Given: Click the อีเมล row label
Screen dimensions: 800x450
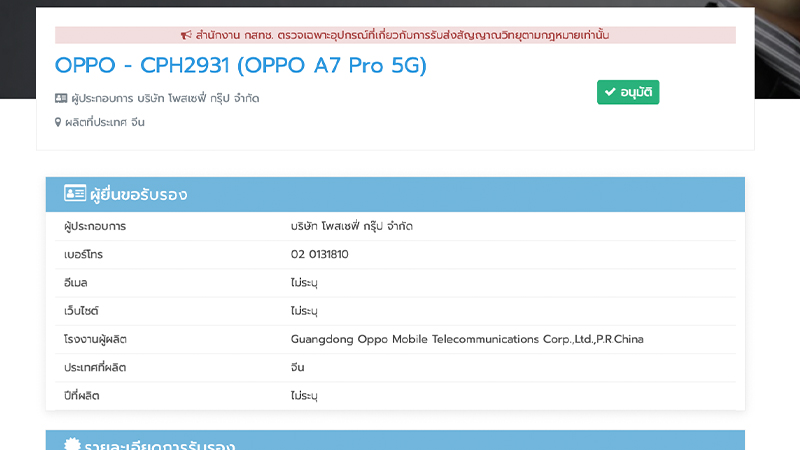Looking at the screenshot, I should [76, 283].
